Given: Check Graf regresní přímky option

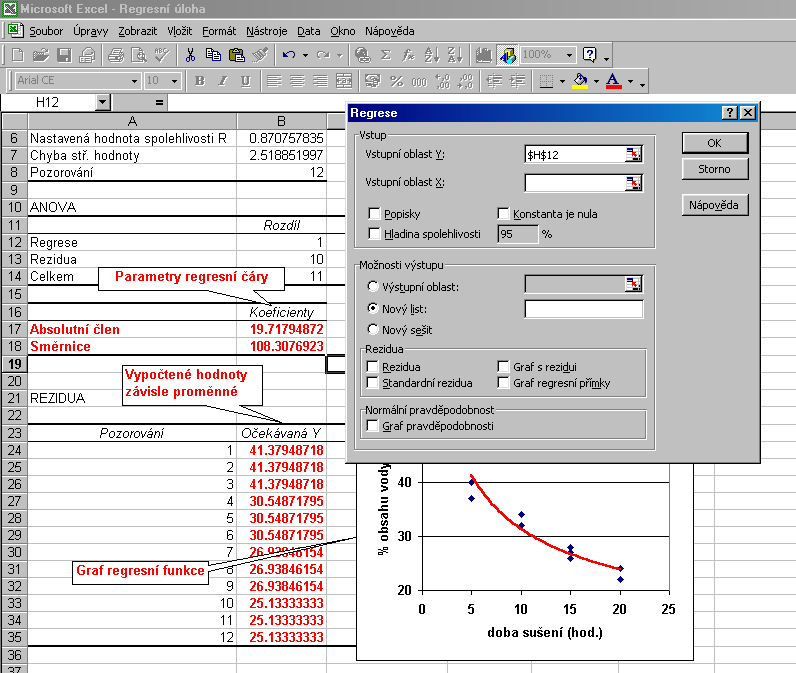Looking at the screenshot, I should (503, 383).
